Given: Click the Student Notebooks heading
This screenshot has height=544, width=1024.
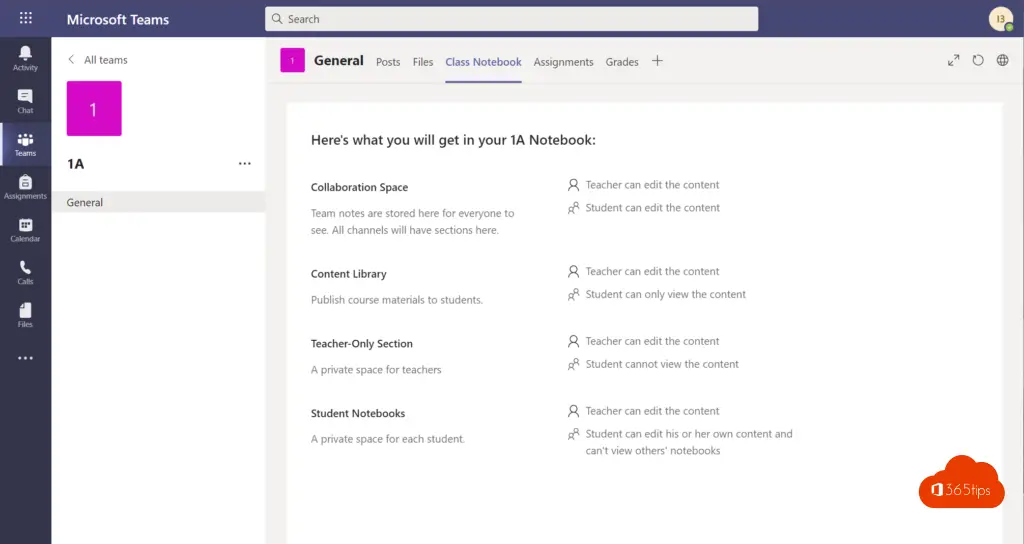Looking at the screenshot, I should click(x=358, y=413).
